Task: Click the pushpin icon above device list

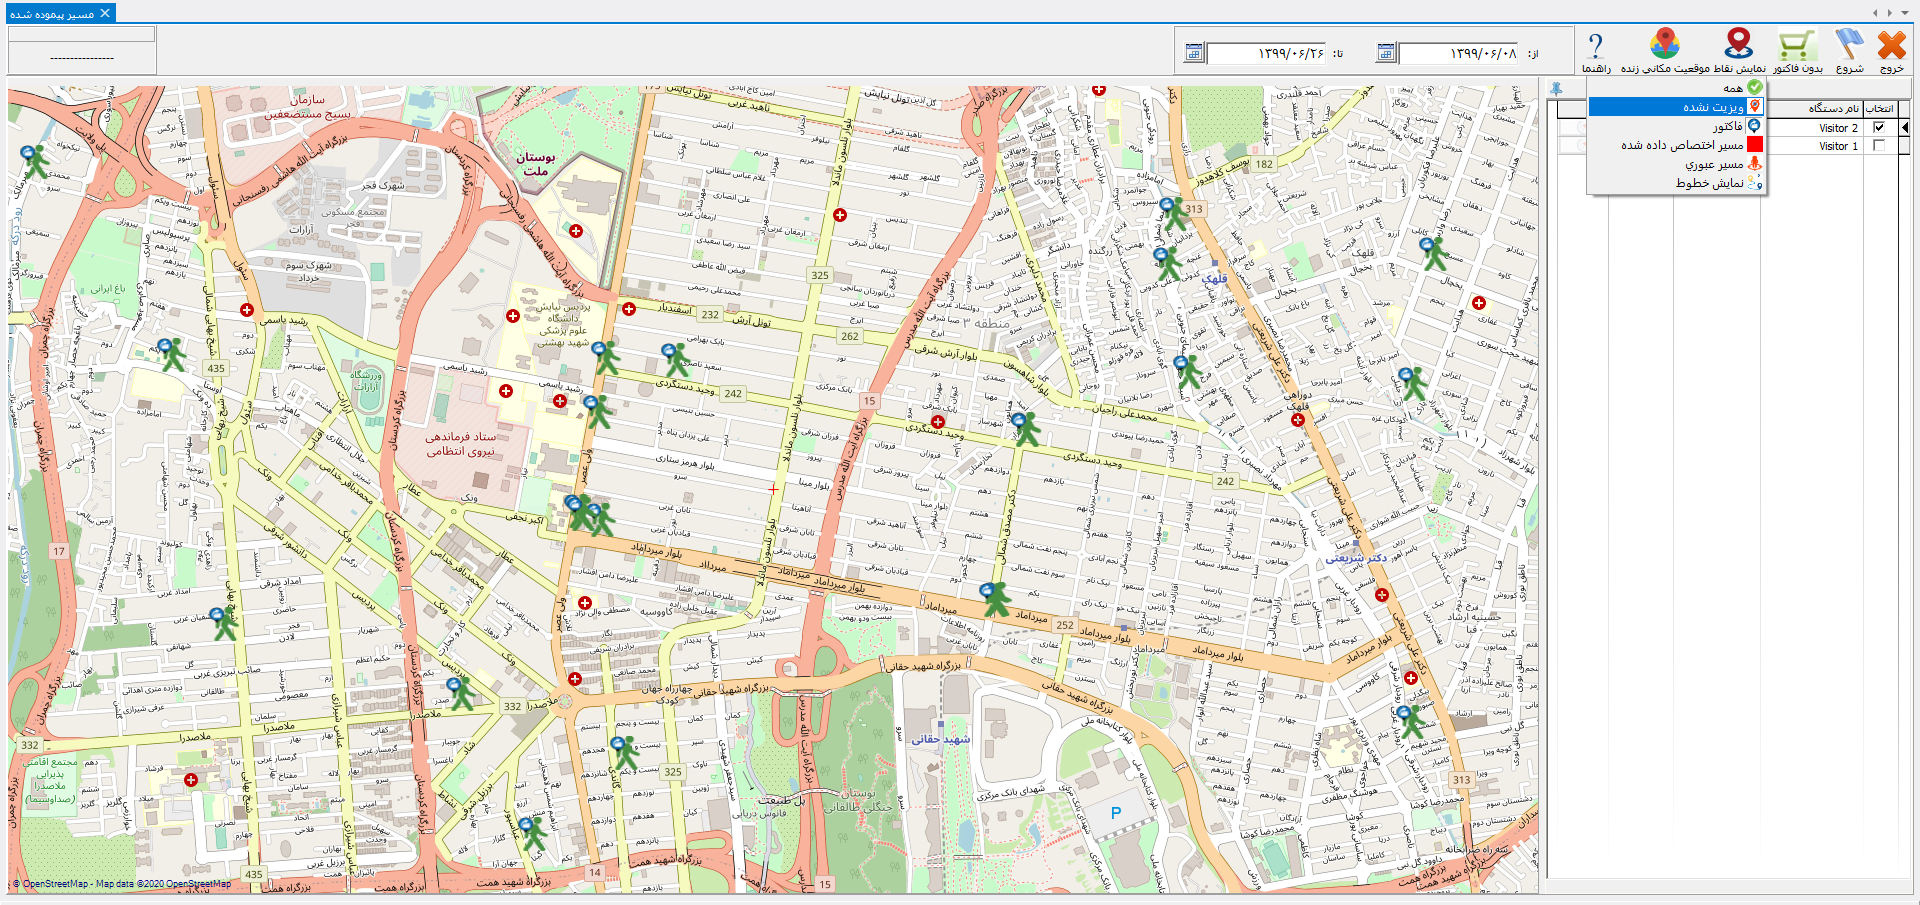Action: click(x=1556, y=89)
